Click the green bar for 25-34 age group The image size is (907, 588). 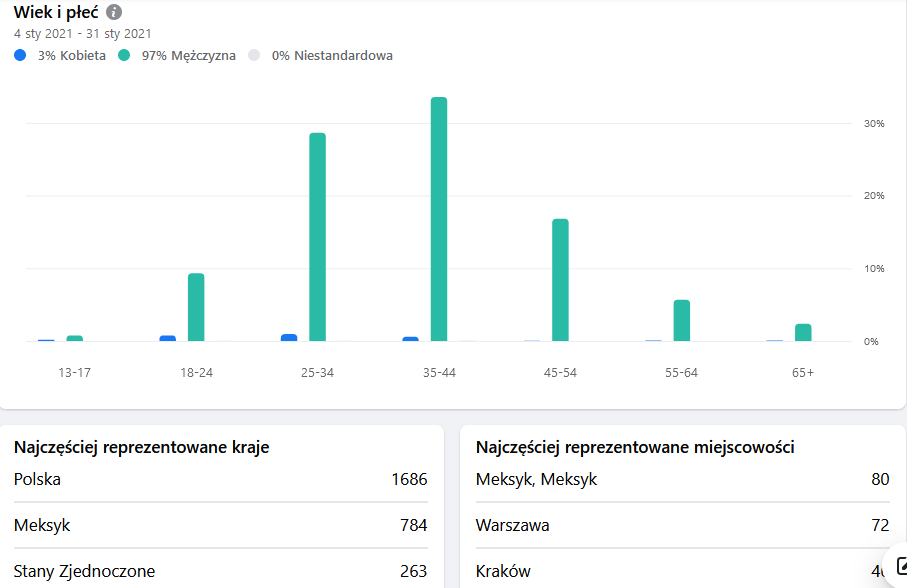[x=317, y=237]
